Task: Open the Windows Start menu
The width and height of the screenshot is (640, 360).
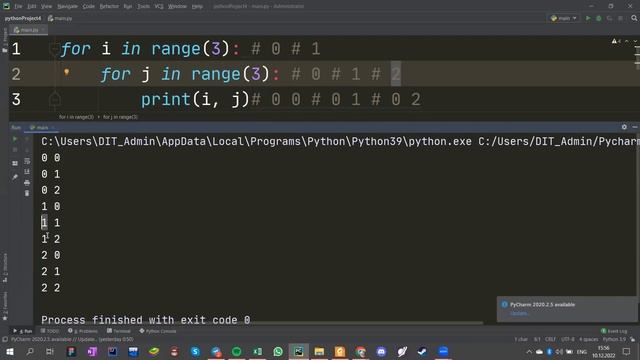Action: click(x=9, y=351)
